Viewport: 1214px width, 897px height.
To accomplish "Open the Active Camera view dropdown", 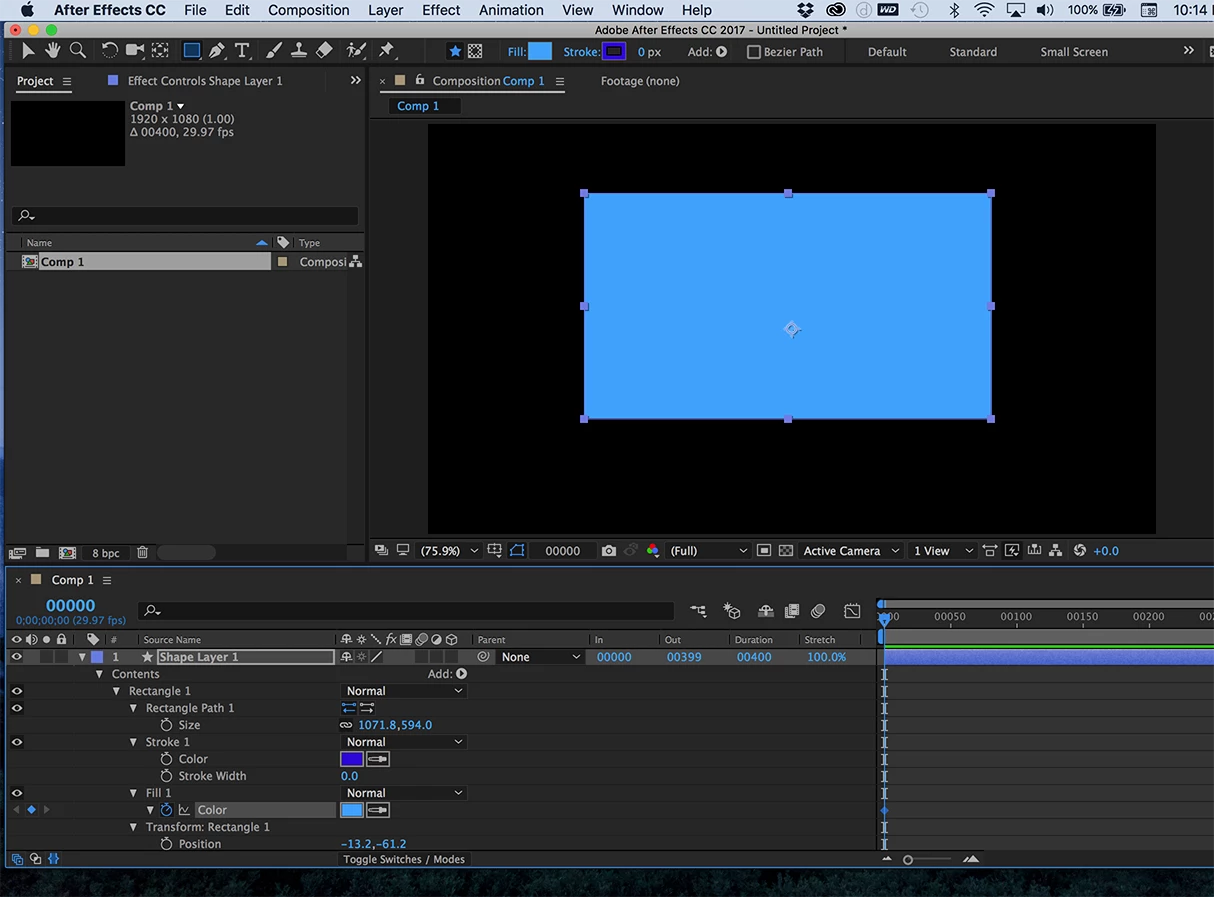I will (x=851, y=551).
